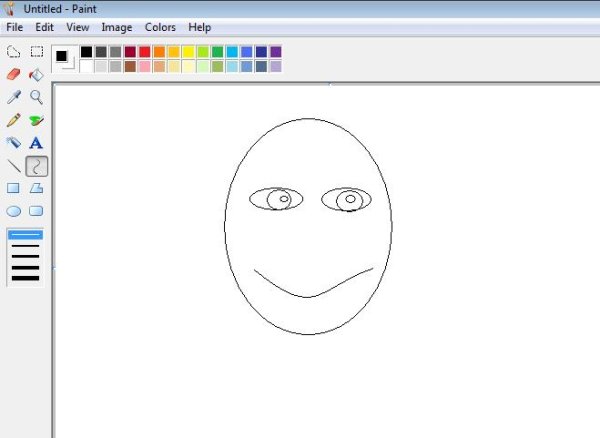600x438 pixels.
Task: Pick the Airbrush tool
Action: click(x=14, y=143)
